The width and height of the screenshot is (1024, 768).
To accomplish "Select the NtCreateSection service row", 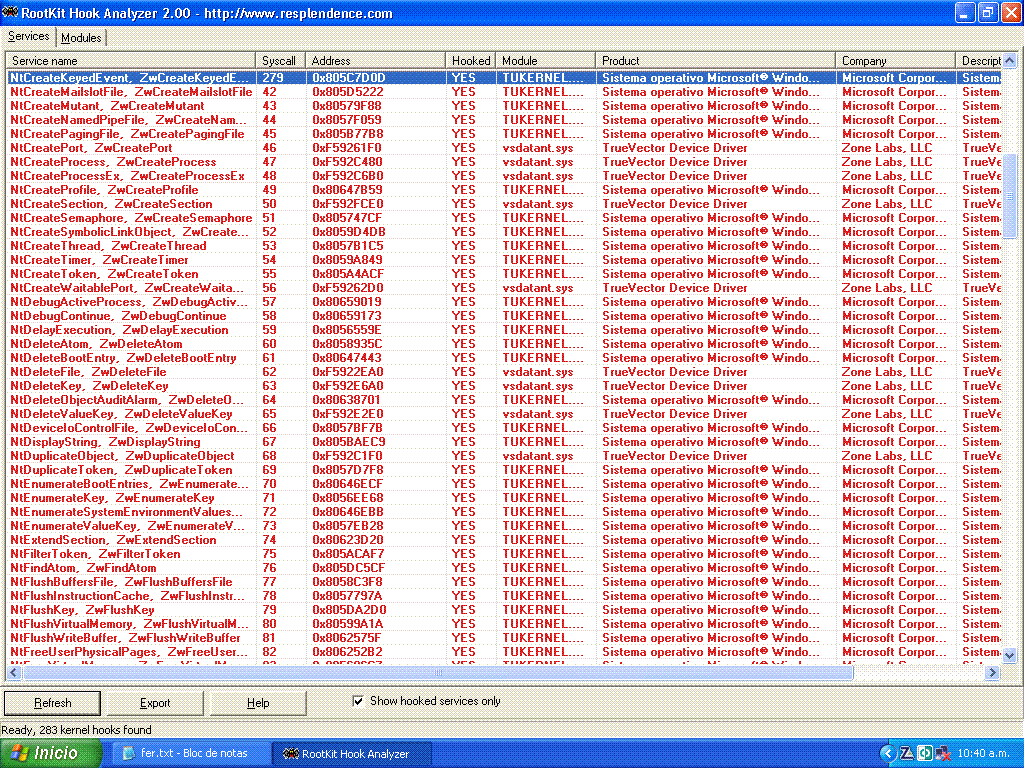I will (x=504, y=204).
